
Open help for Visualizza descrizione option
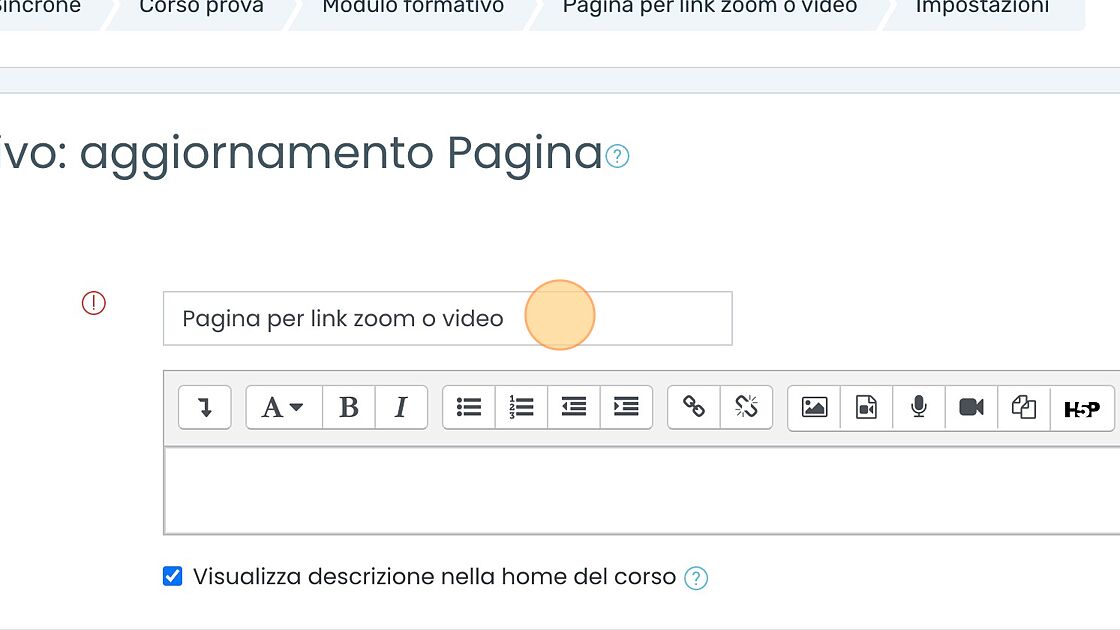pyautogui.click(x=696, y=578)
